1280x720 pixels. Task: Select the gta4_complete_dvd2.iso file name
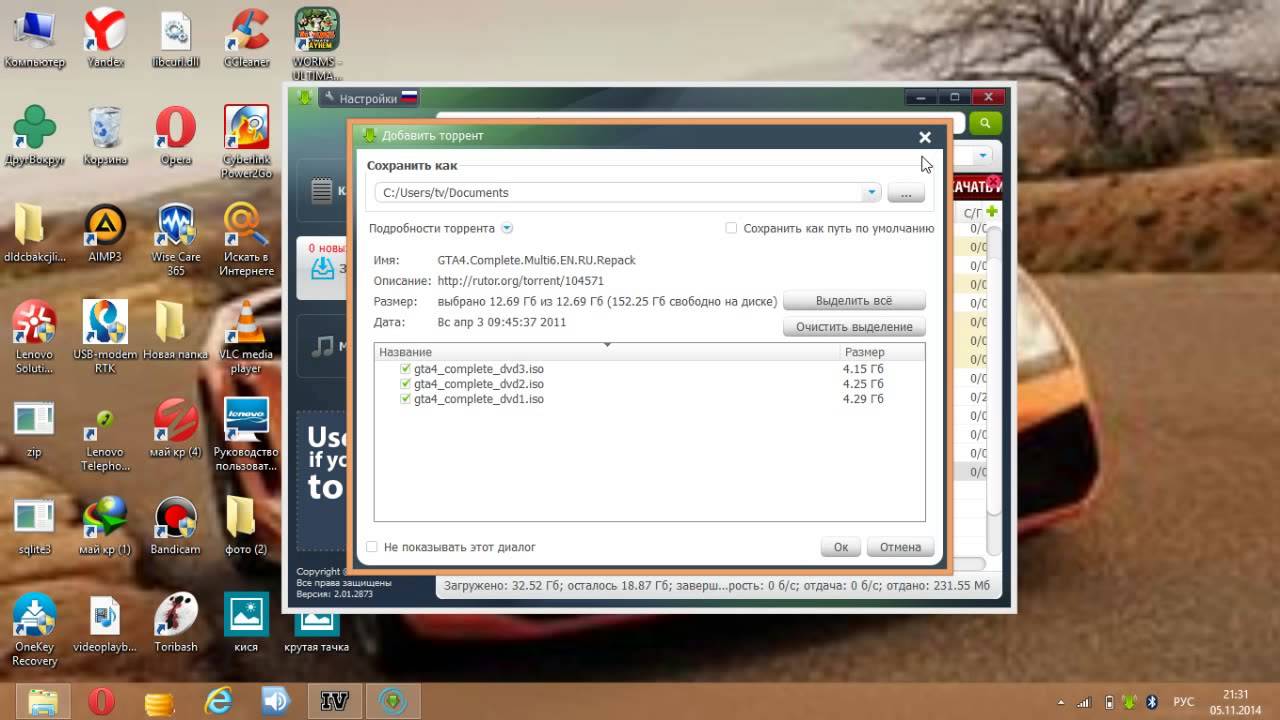tap(479, 384)
